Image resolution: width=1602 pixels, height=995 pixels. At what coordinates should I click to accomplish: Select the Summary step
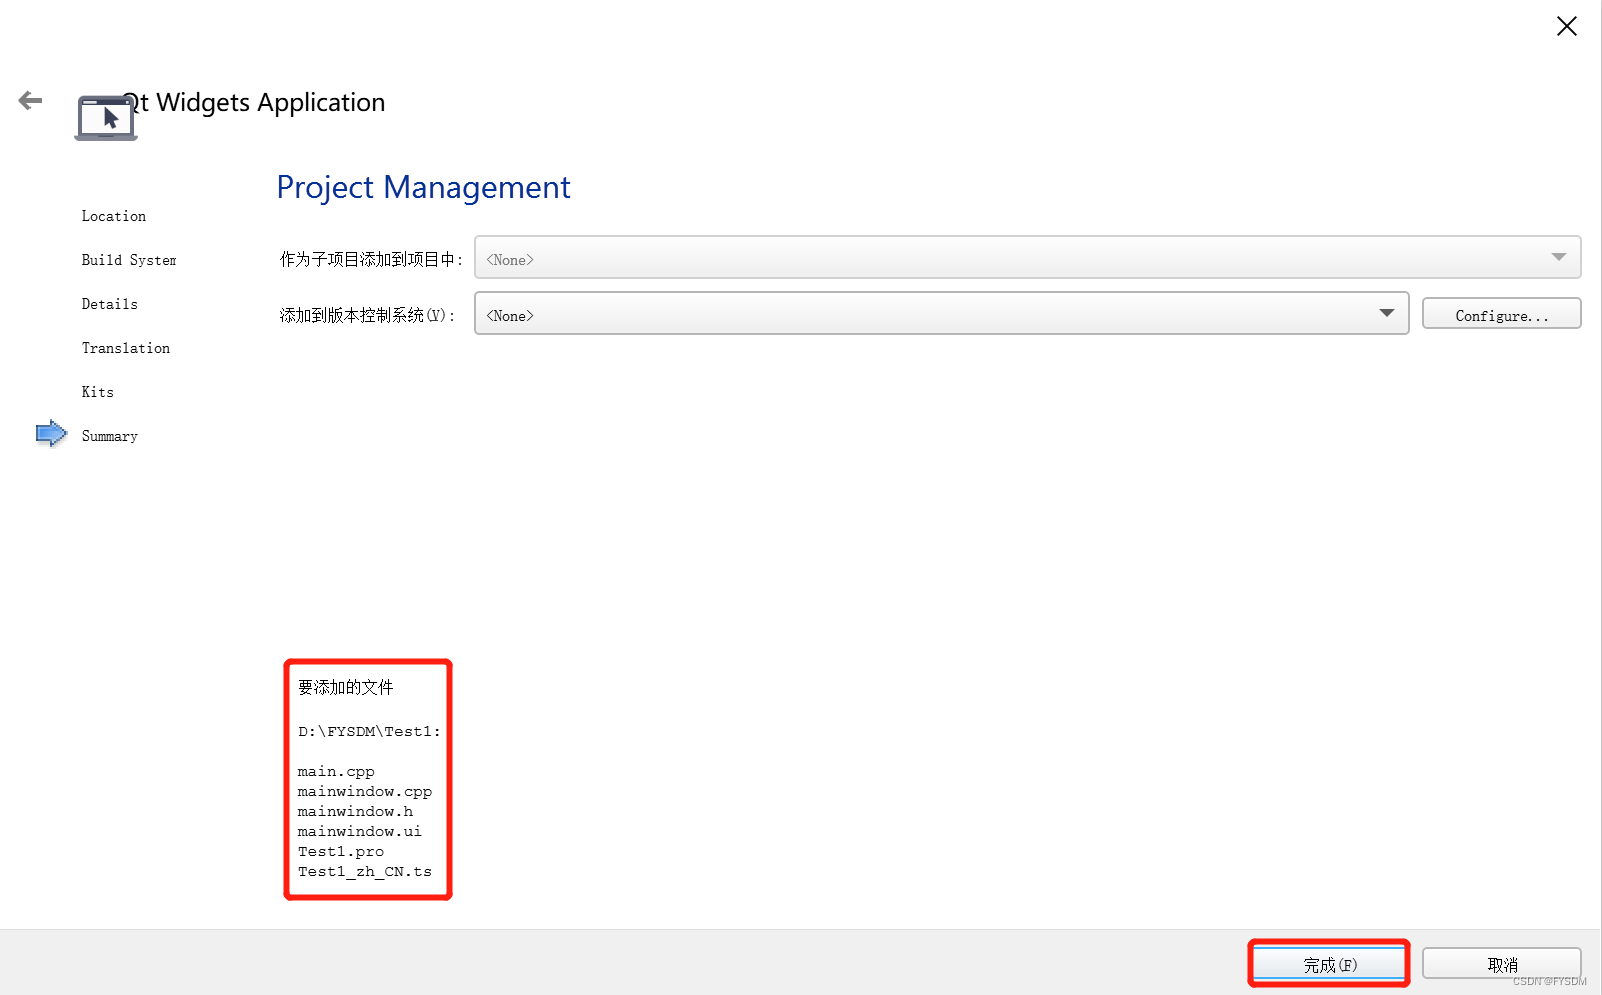110,436
